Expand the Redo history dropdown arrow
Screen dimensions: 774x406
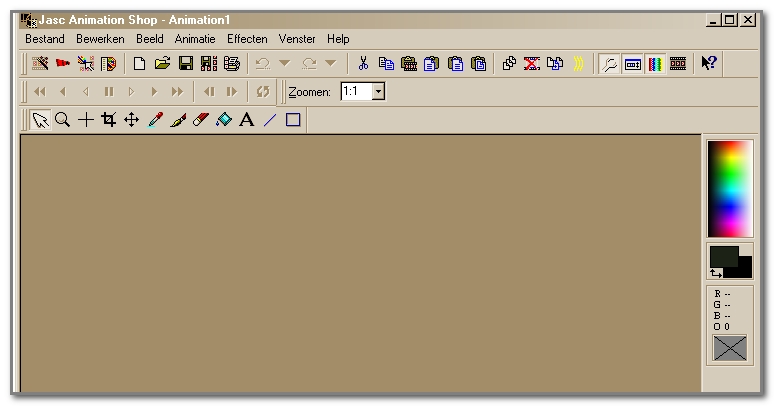tap(331, 63)
